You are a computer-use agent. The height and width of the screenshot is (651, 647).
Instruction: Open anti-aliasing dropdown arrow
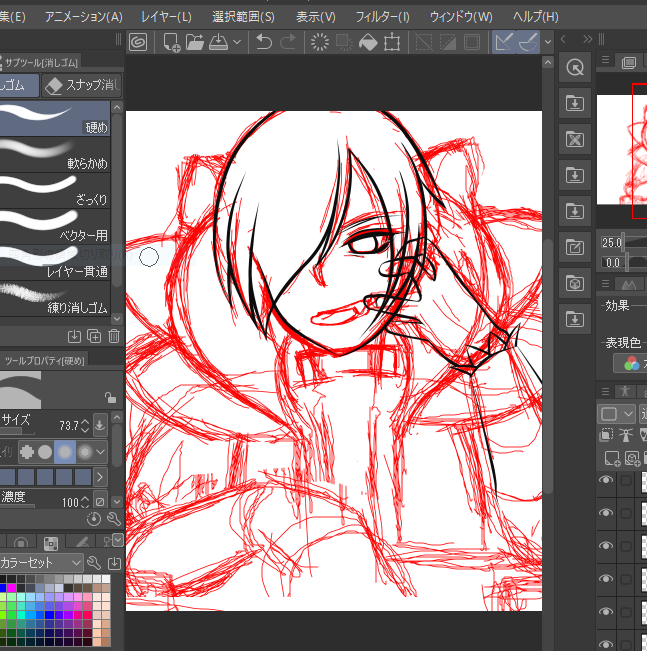click(101, 452)
